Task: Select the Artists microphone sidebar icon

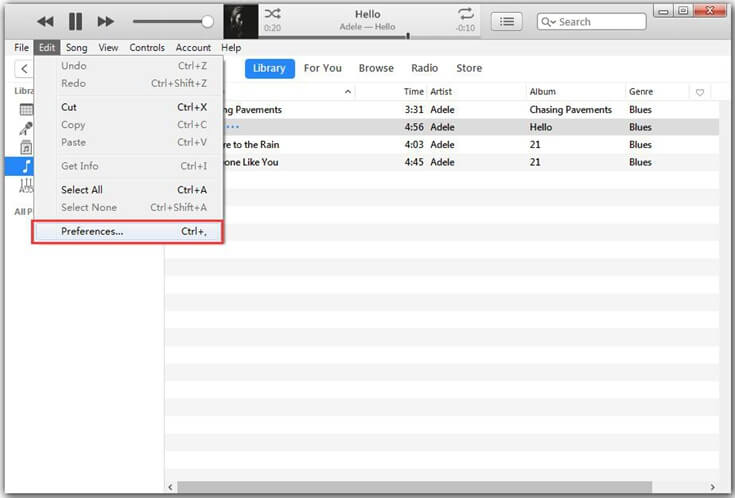Action: tap(26, 129)
